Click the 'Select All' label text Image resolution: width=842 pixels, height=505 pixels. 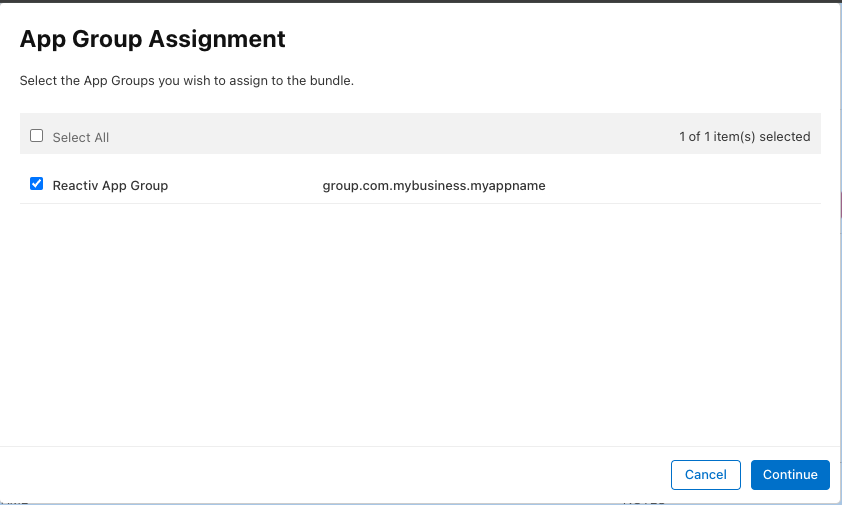coord(81,137)
